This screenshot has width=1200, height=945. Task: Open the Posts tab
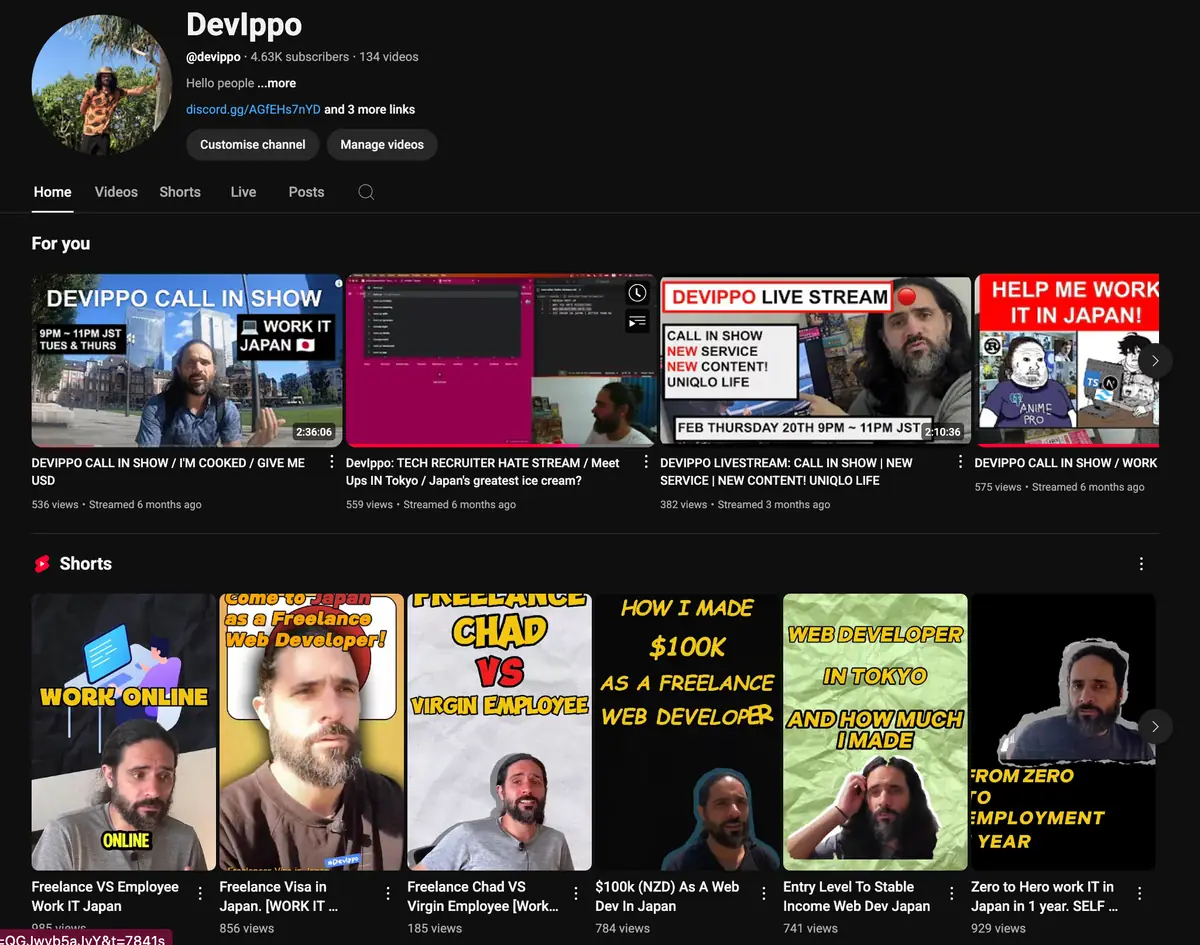coord(306,192)
